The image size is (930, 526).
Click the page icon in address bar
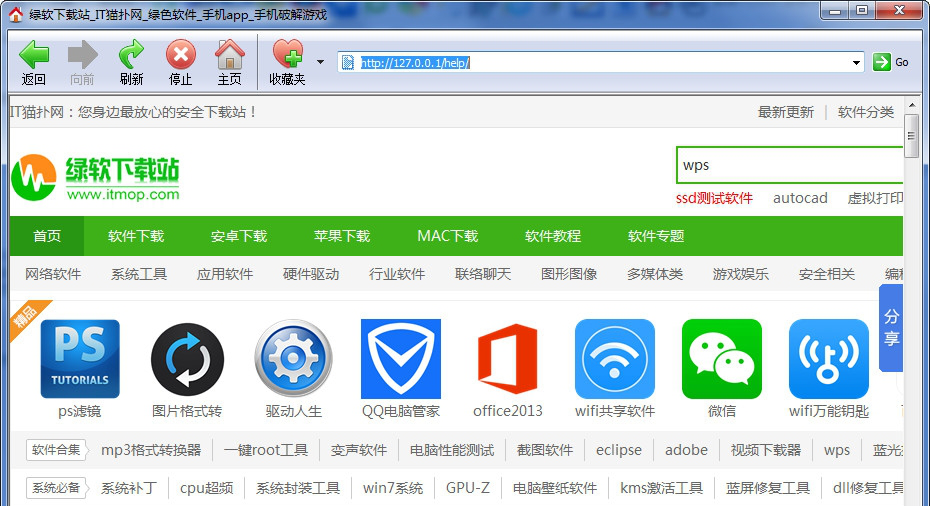(x=348, y=62)
